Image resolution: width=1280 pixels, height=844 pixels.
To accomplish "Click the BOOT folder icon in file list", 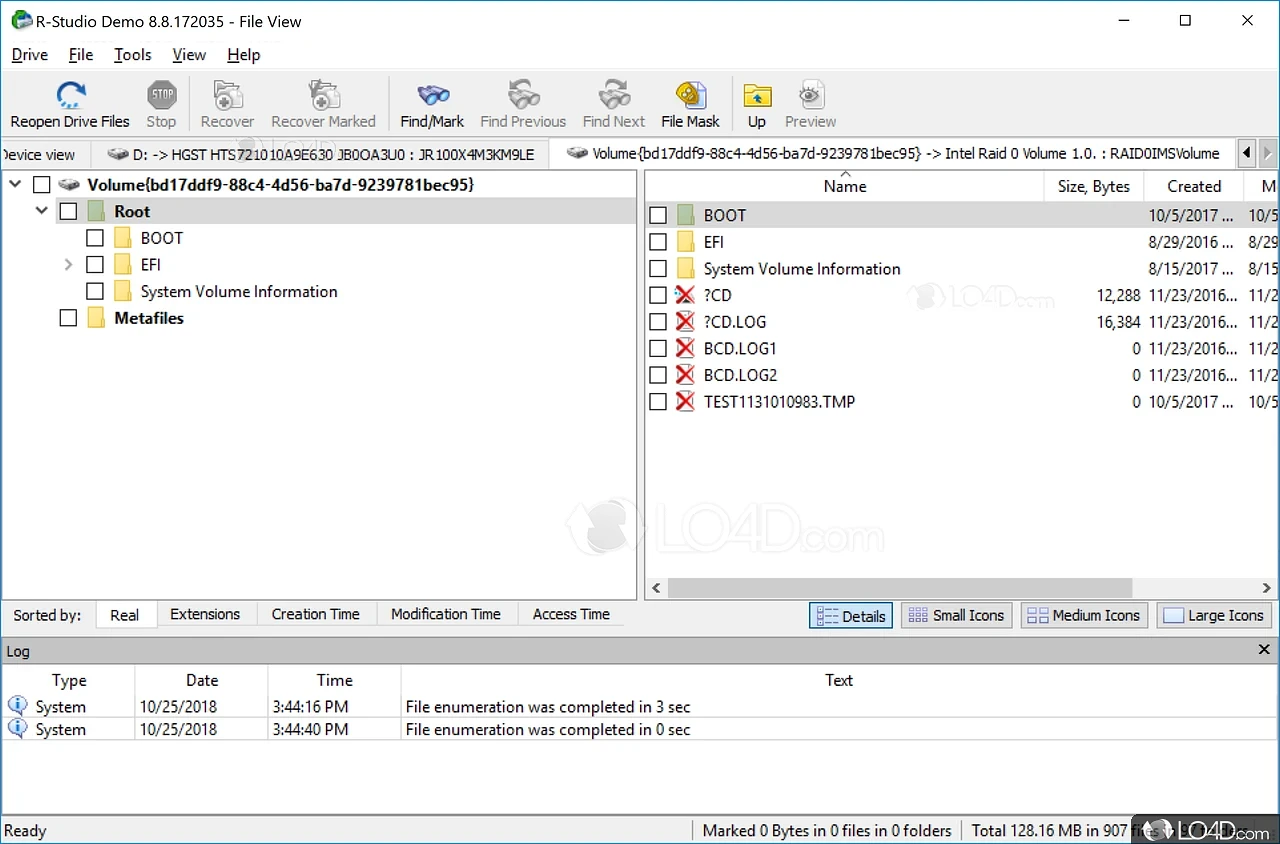I will 685,215.
